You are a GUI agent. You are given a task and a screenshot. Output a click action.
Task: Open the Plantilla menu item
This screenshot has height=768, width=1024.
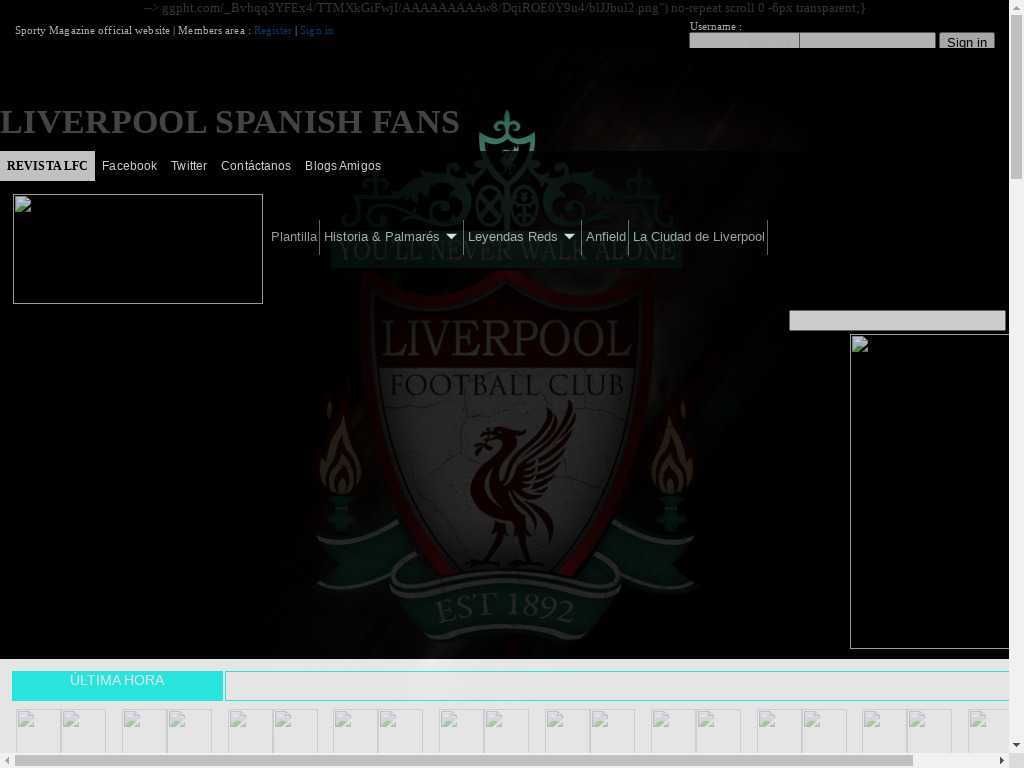pos(294,237)
